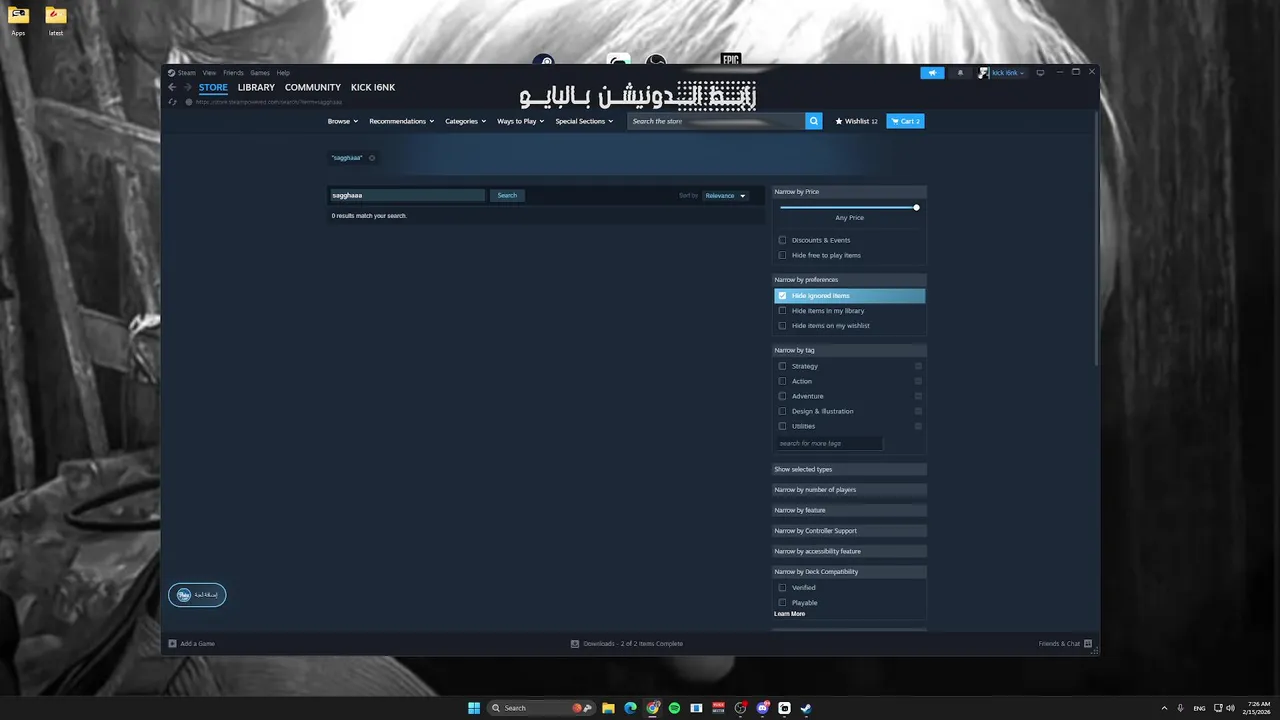
Task: Open Chrome from the taskbar
Action: (x=652, y=708)
